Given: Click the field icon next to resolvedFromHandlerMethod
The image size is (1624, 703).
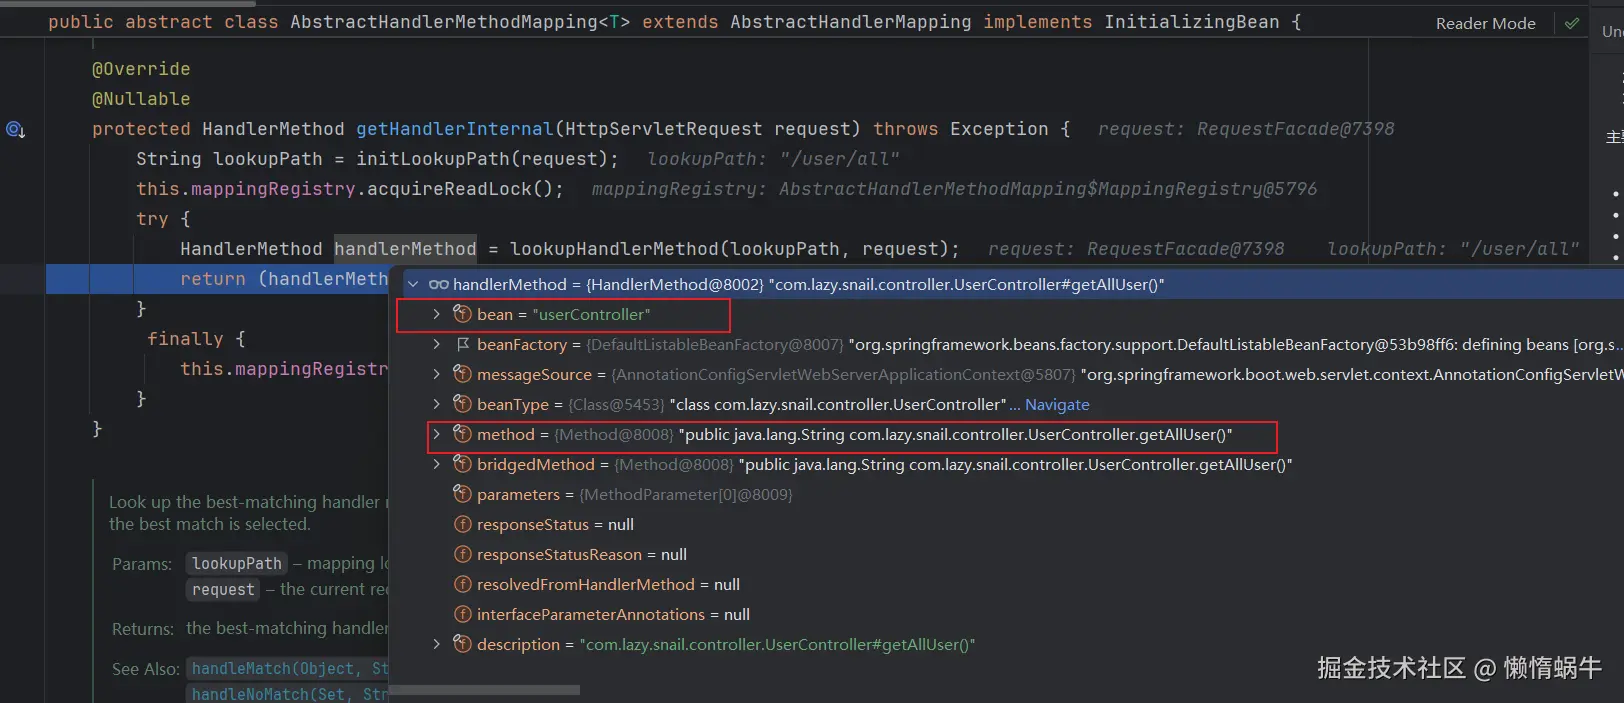Looking at the screenshot, I should pos(462,584).
